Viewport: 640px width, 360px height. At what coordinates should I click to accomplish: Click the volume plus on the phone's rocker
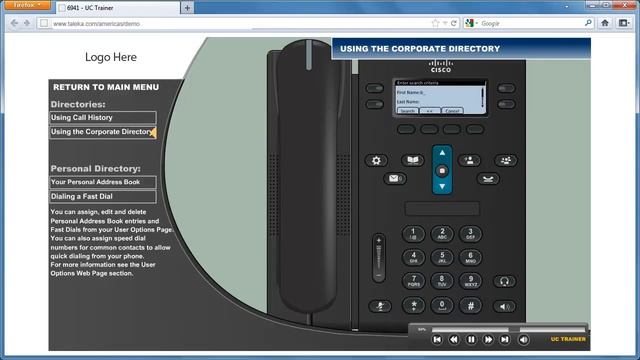pyautogui.click(x=379, y=241)
